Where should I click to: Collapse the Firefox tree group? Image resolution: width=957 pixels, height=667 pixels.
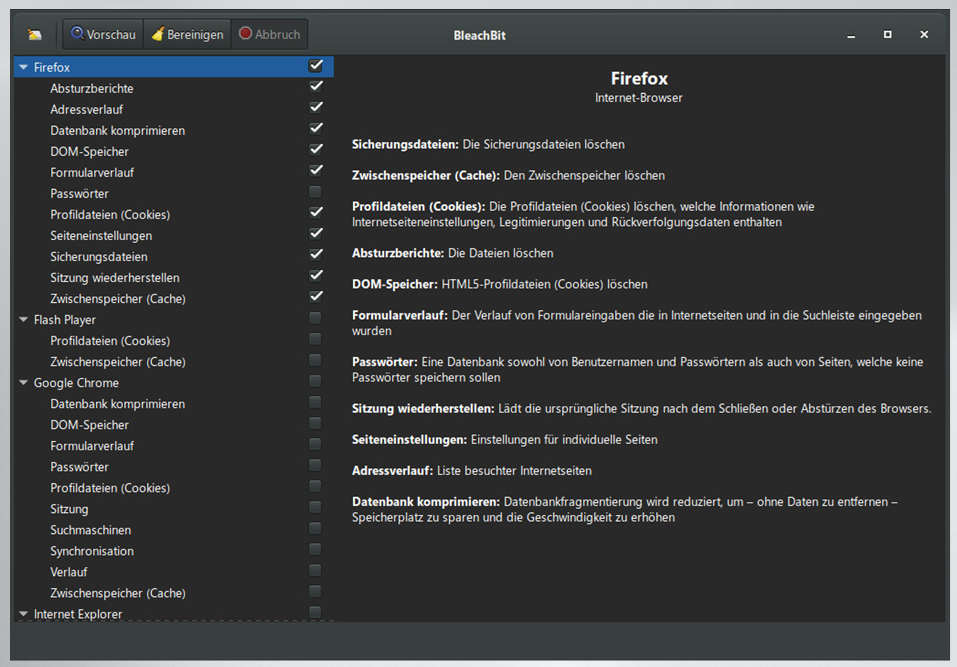tap(23, 67)
